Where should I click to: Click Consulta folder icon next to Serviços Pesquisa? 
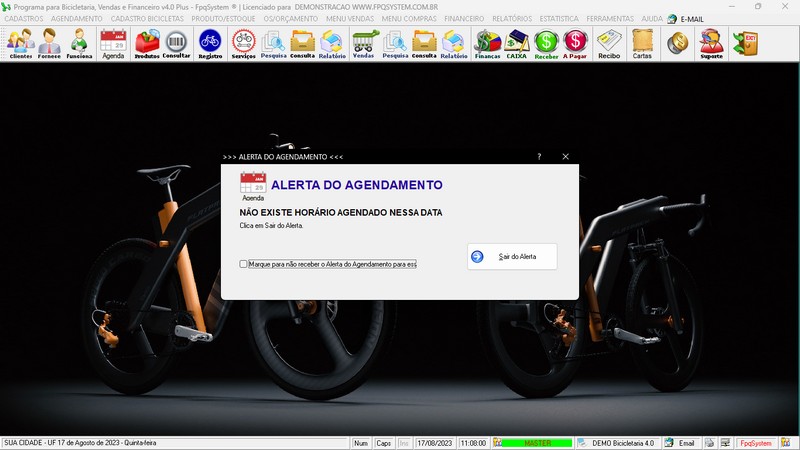click(x=302, y=44)
